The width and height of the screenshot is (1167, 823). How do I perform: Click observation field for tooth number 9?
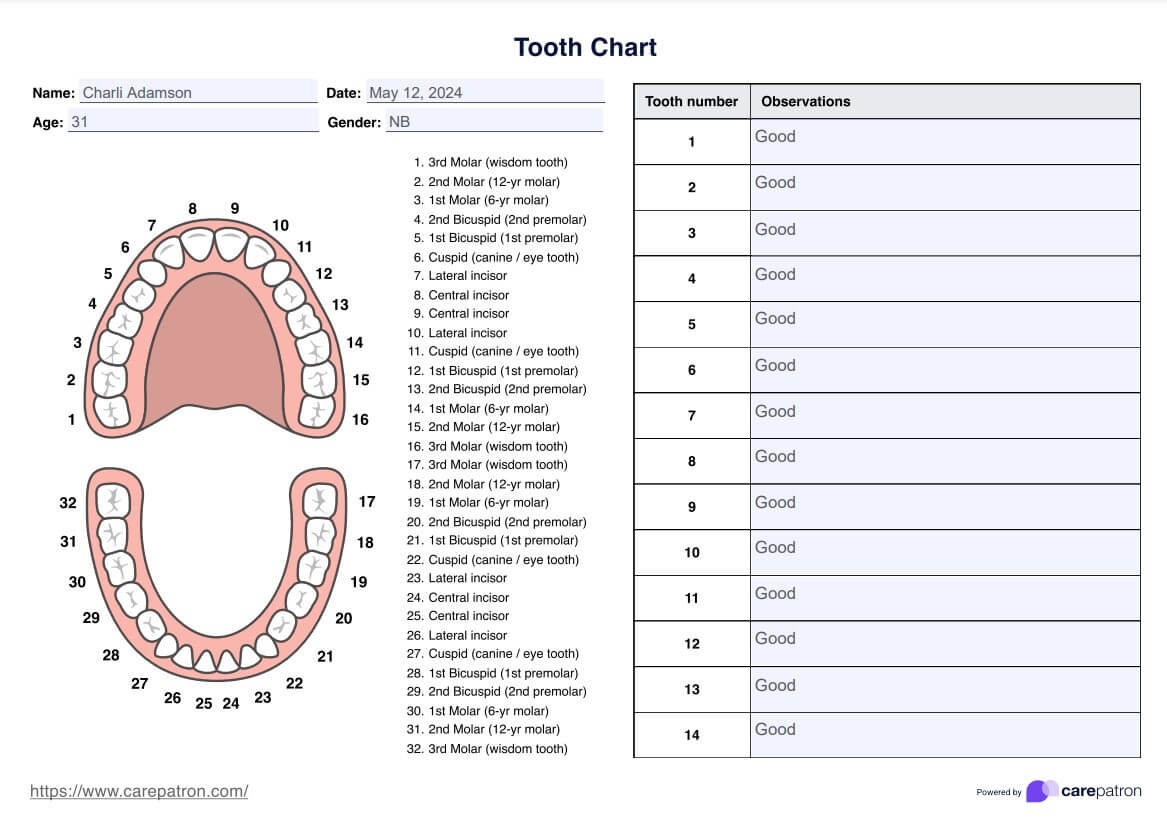[x=945, y=507]
